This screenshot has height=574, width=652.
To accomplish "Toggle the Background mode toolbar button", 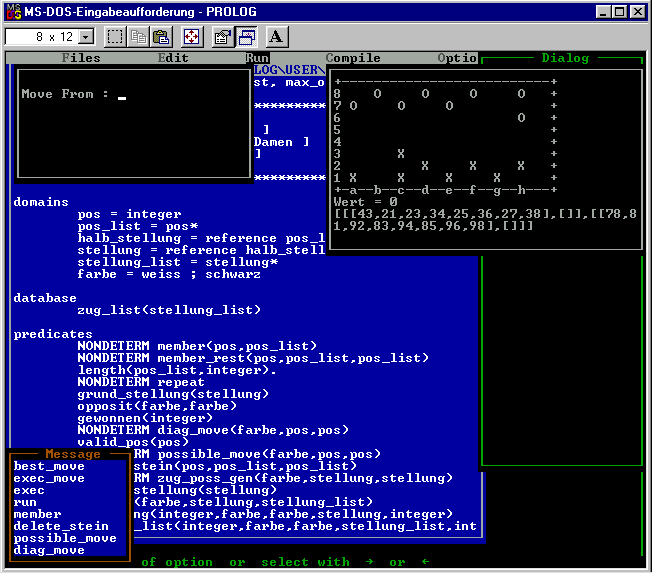I will [x=246, y=37].
